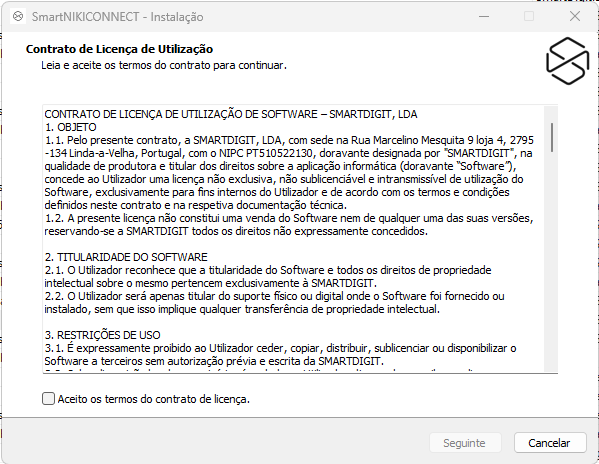The width and height of the screenshot is (599, 464).
Task: Click the '2. TITULARIDADE DO SOFTWARE' heading
Action: point(126,257)
